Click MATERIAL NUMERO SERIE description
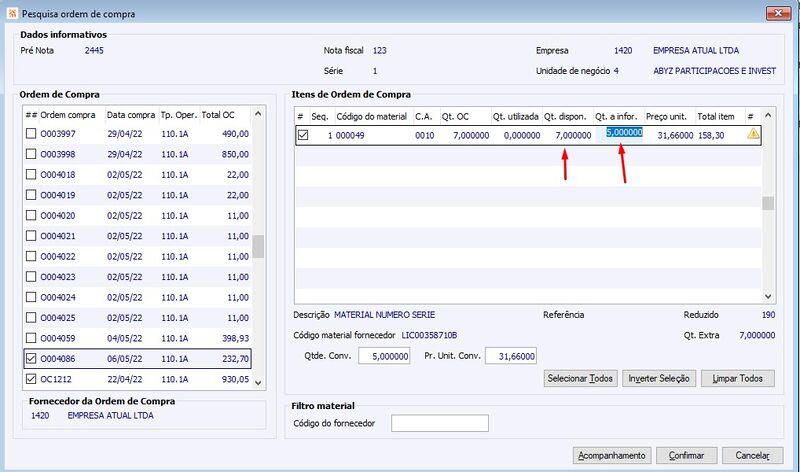The image size is (800, 472). [x=384, y=315]
